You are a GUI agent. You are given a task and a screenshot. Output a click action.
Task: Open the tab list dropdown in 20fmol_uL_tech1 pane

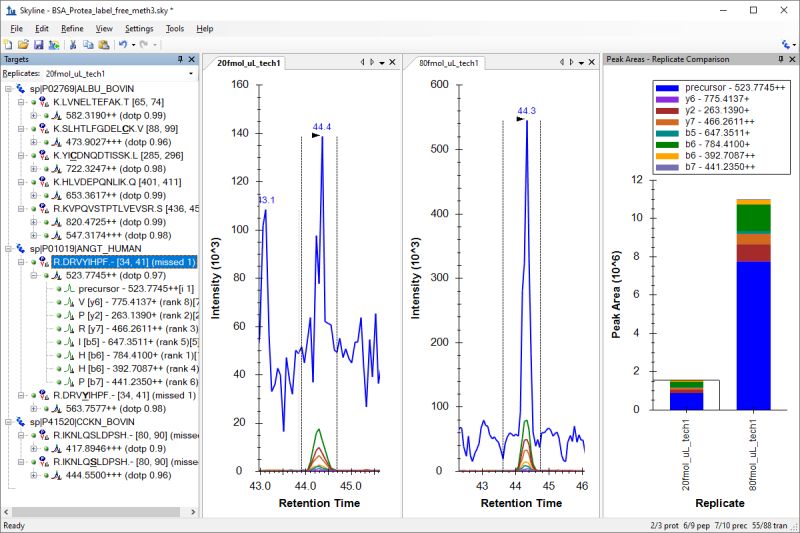point(382,63)
